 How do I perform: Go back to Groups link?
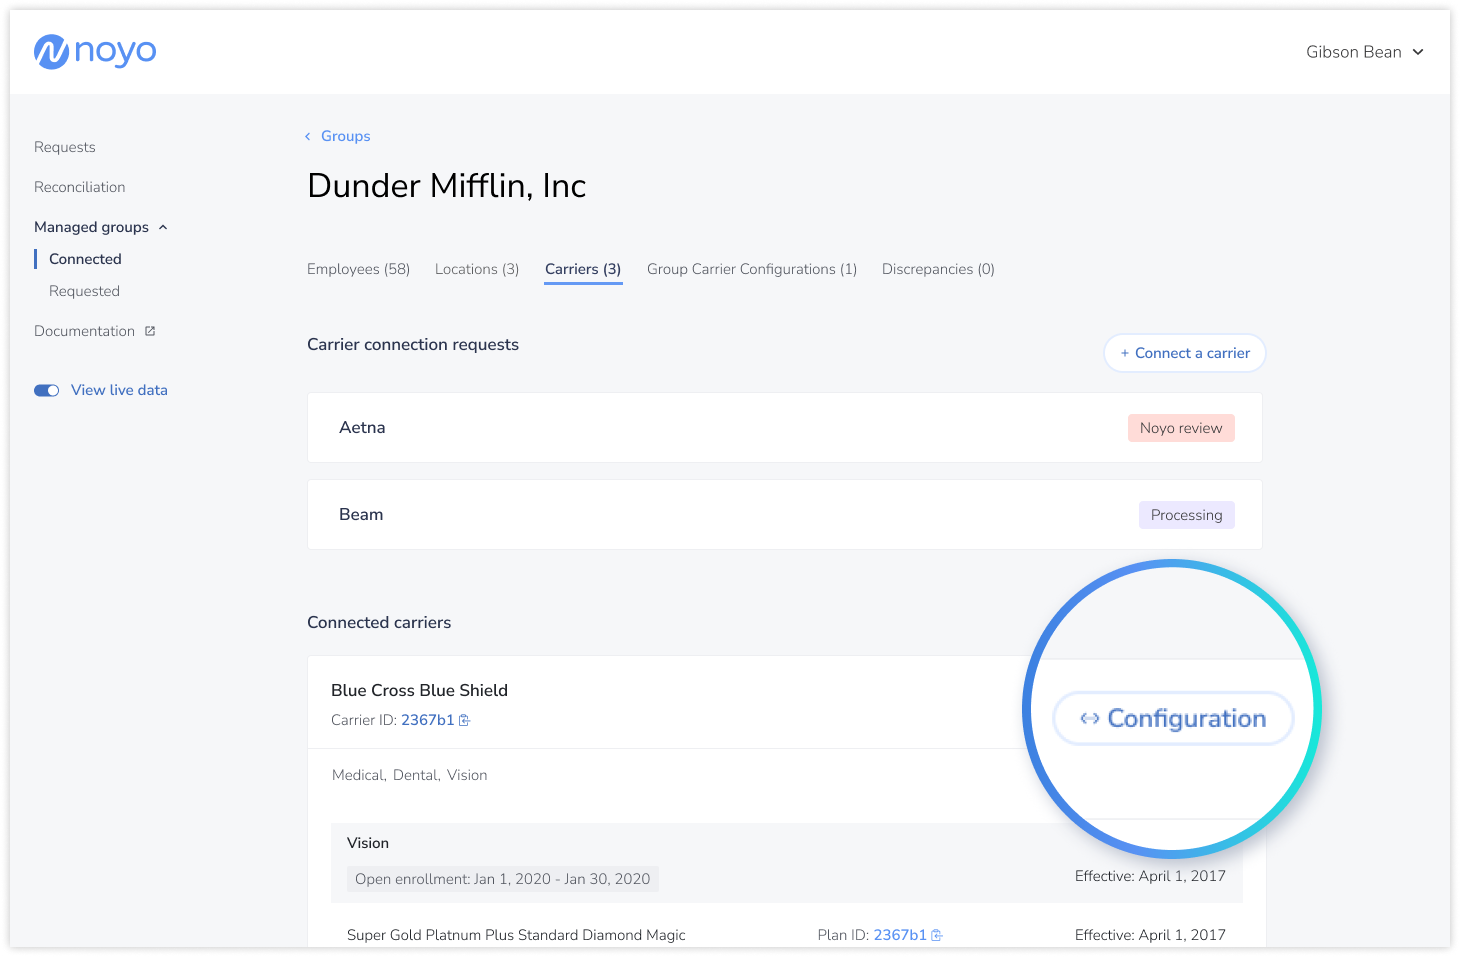tap(346, 136)
